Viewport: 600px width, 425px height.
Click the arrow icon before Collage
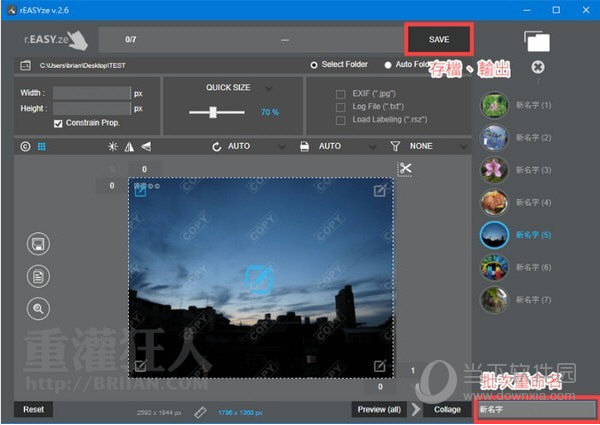(x=416, y=410)
